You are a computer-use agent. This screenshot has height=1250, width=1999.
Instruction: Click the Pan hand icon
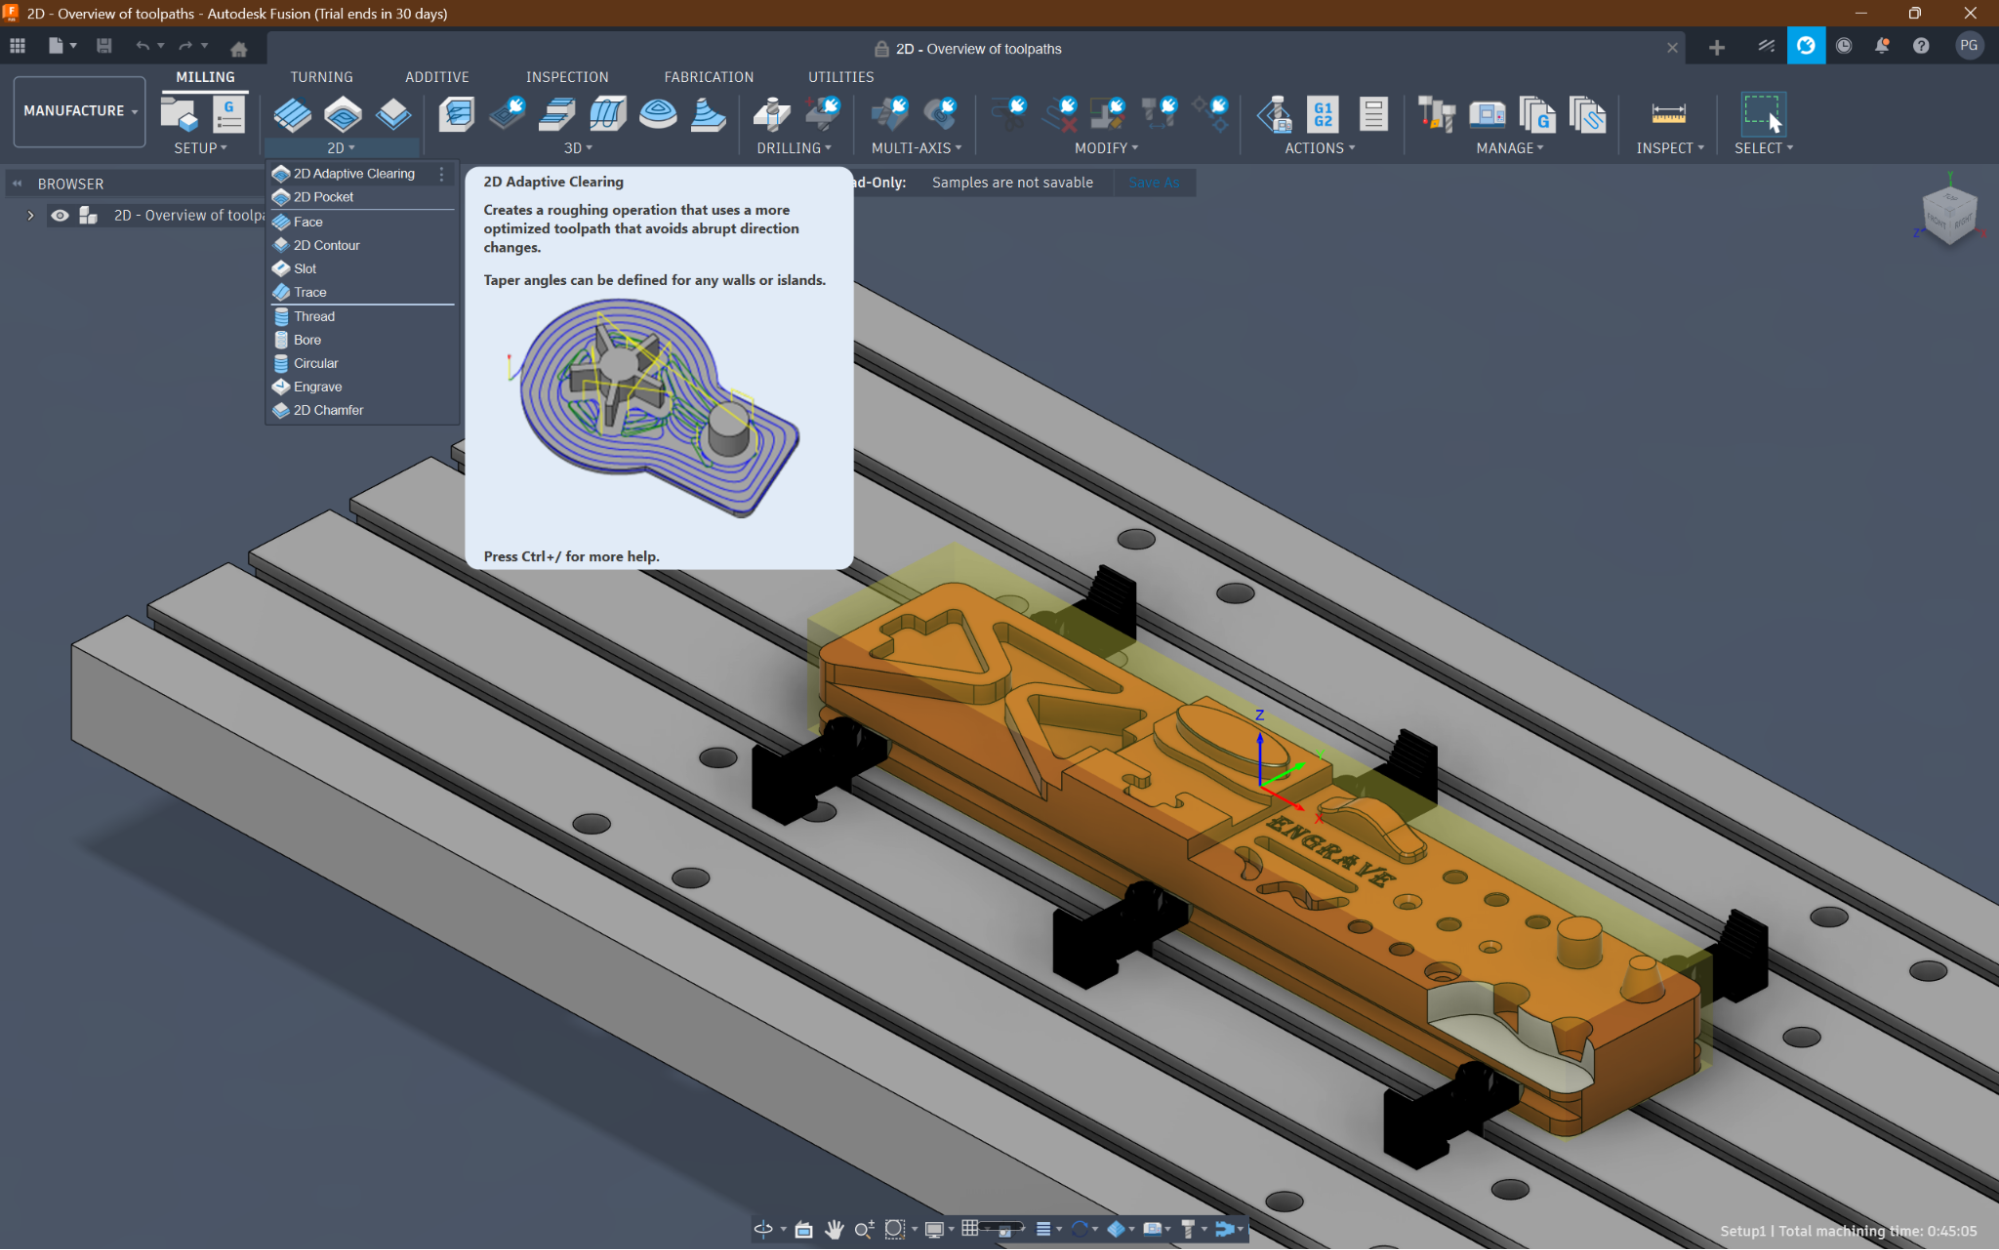click(834, 1229)
